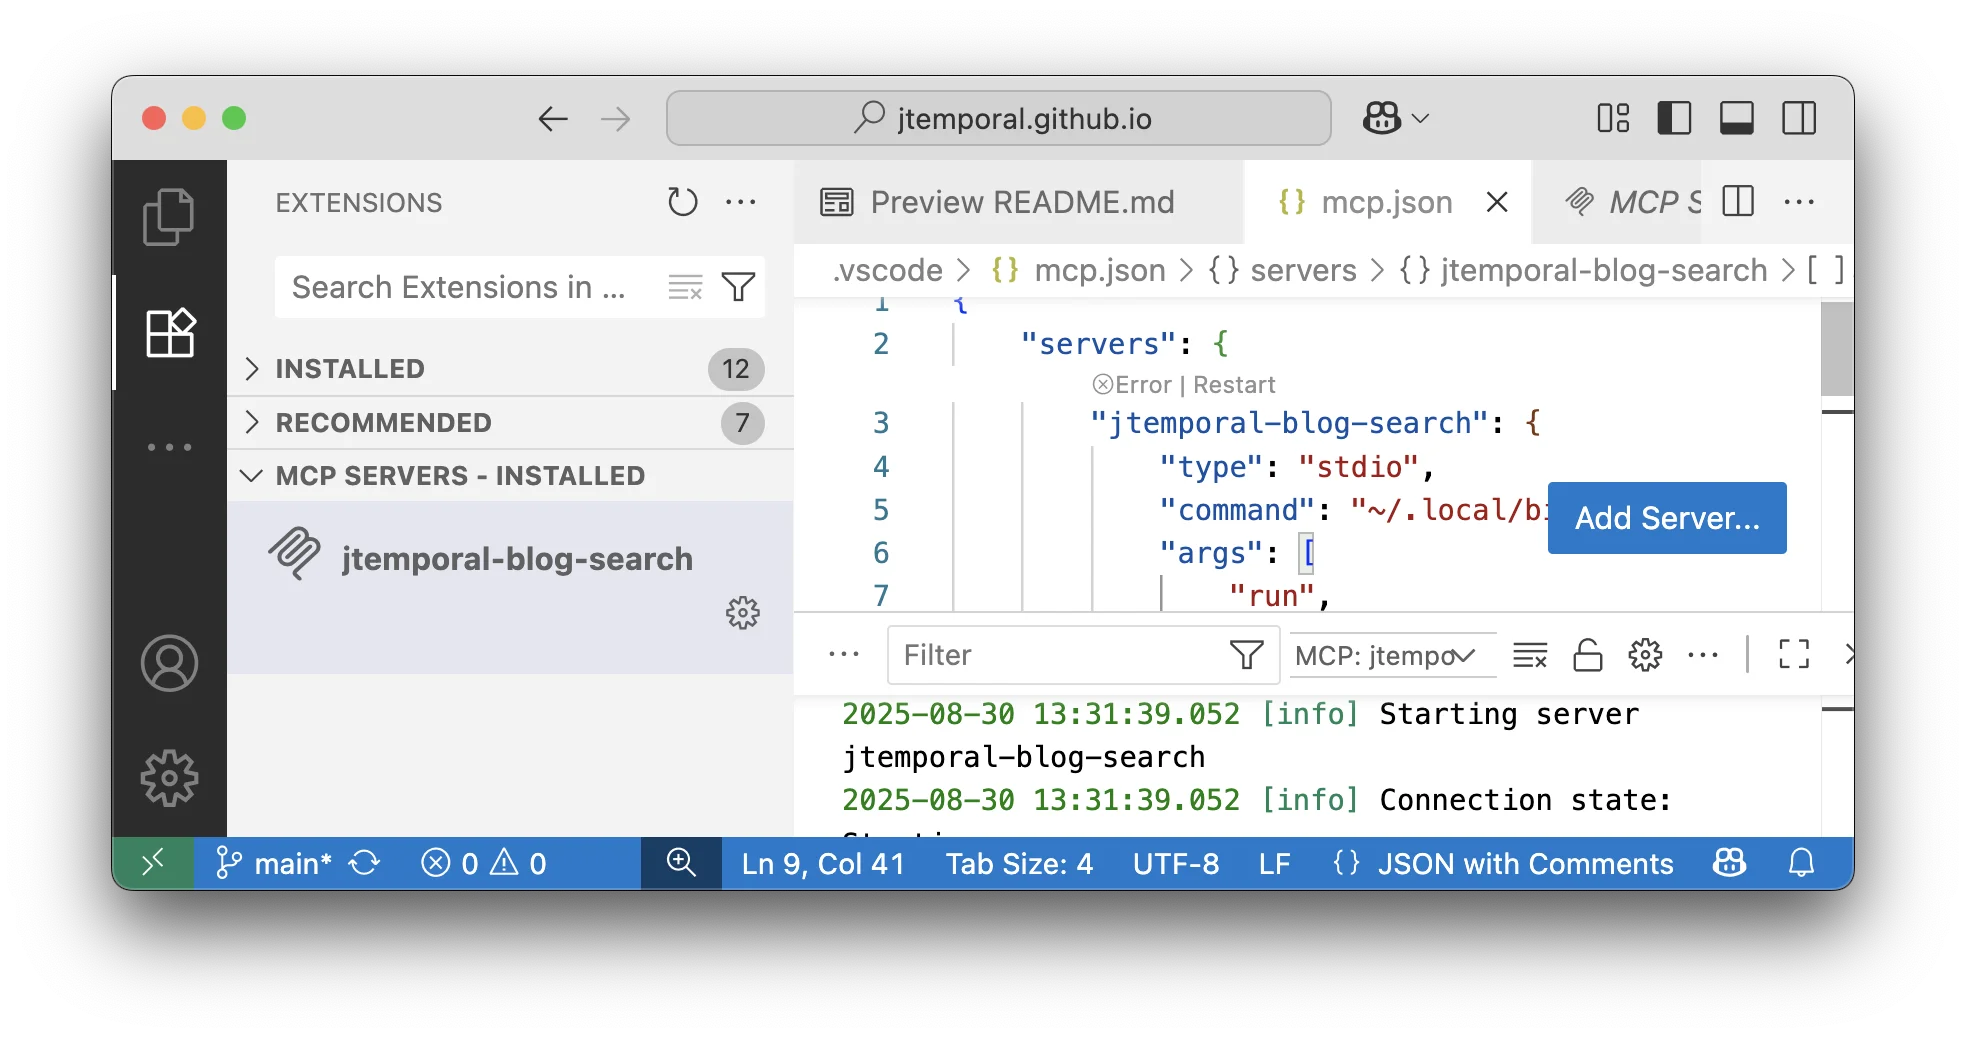1966x1038 pixels.
Task: Open the Explorer view in activity bar
Action: (x=168, y=217)
